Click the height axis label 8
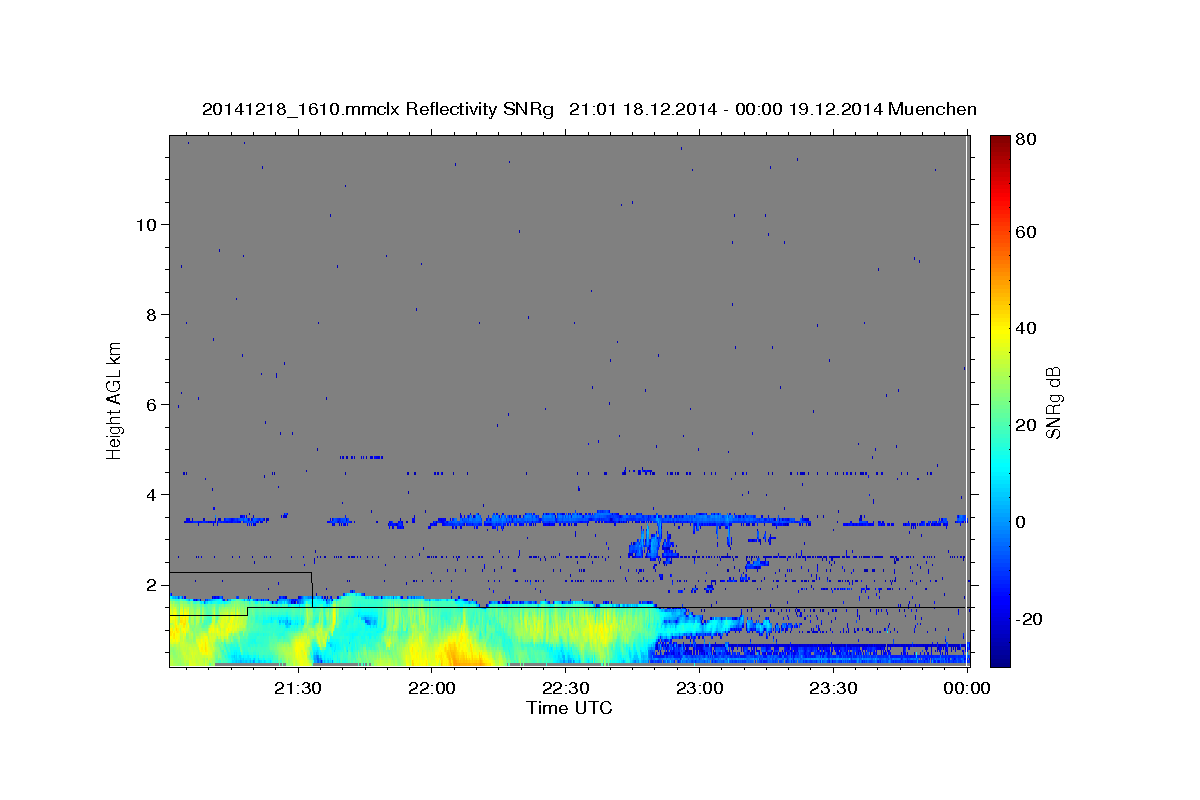The width and height of the screenshot is (1200, 800). click(x=152, y=314)
